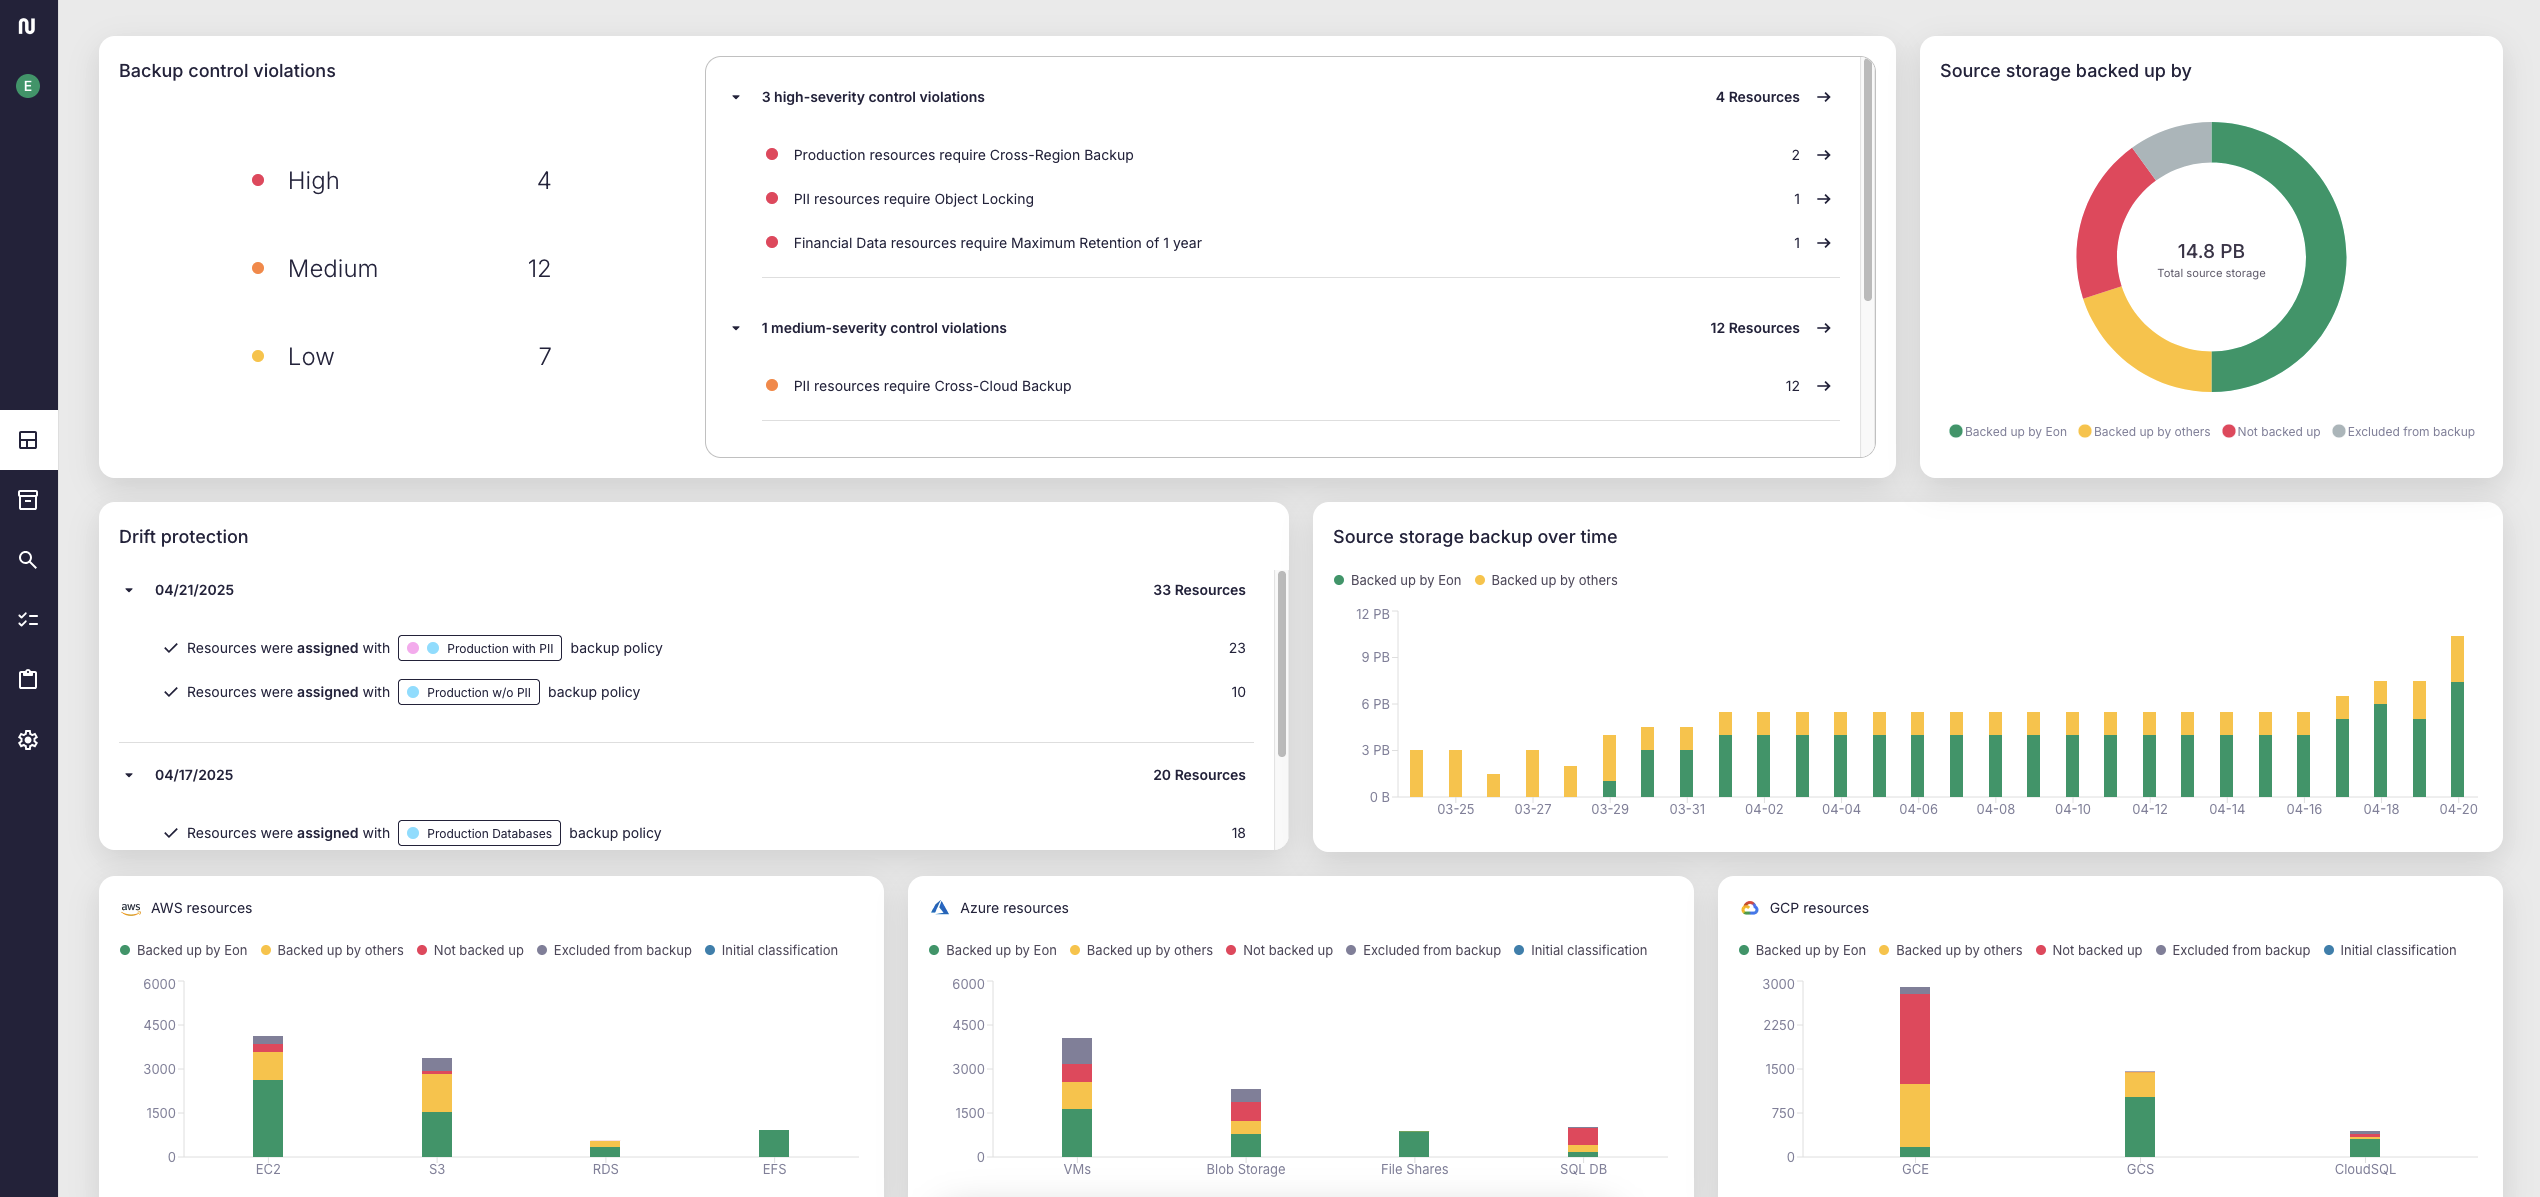This screenshot has height=1197, width=2540.
Task: Open the checklist sidebar icon
Action: pos(28,620)
